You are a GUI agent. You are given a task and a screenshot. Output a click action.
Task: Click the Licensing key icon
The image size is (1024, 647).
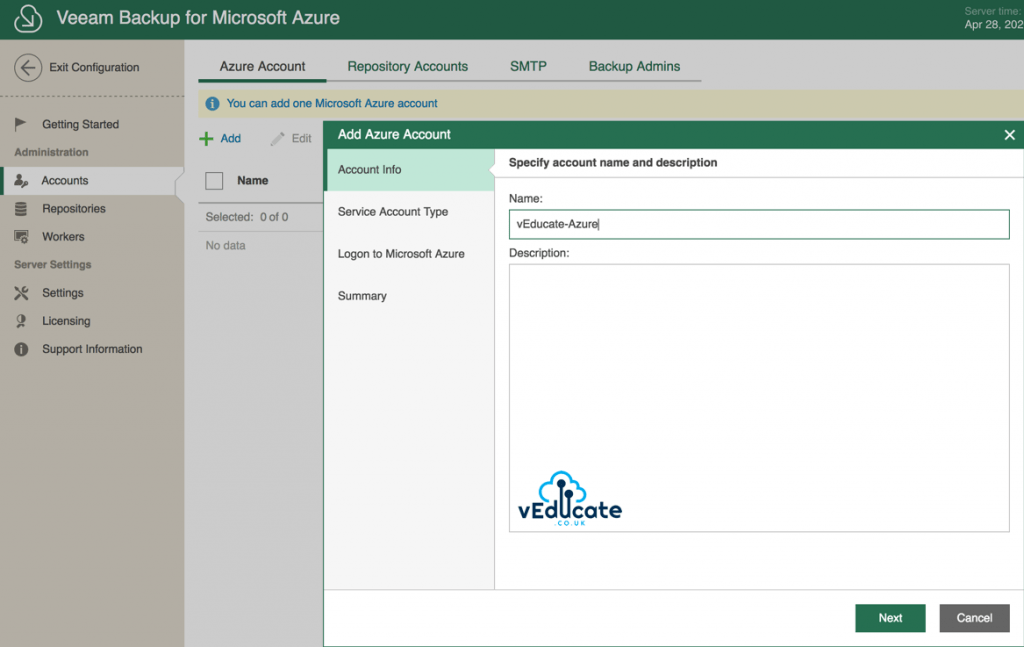pyautogui.click(x=23, y=320)
